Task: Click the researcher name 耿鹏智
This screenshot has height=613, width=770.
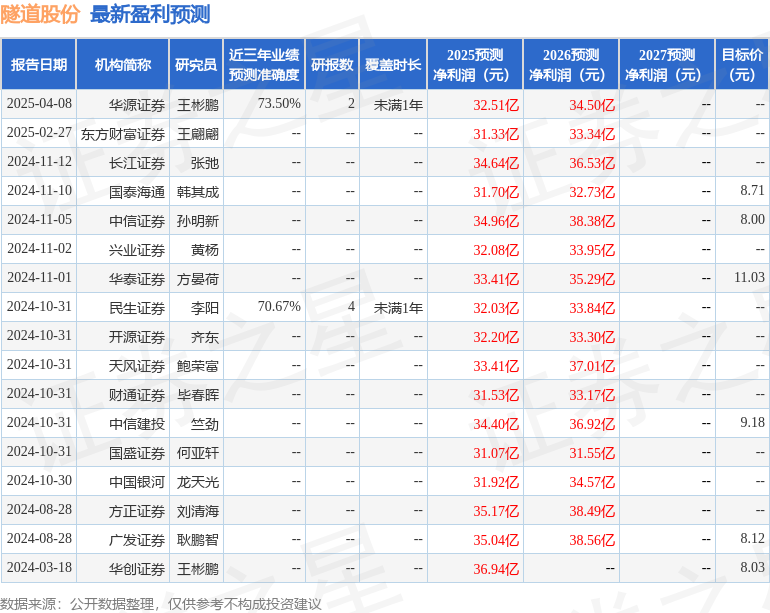Action: tap(198, 540)
